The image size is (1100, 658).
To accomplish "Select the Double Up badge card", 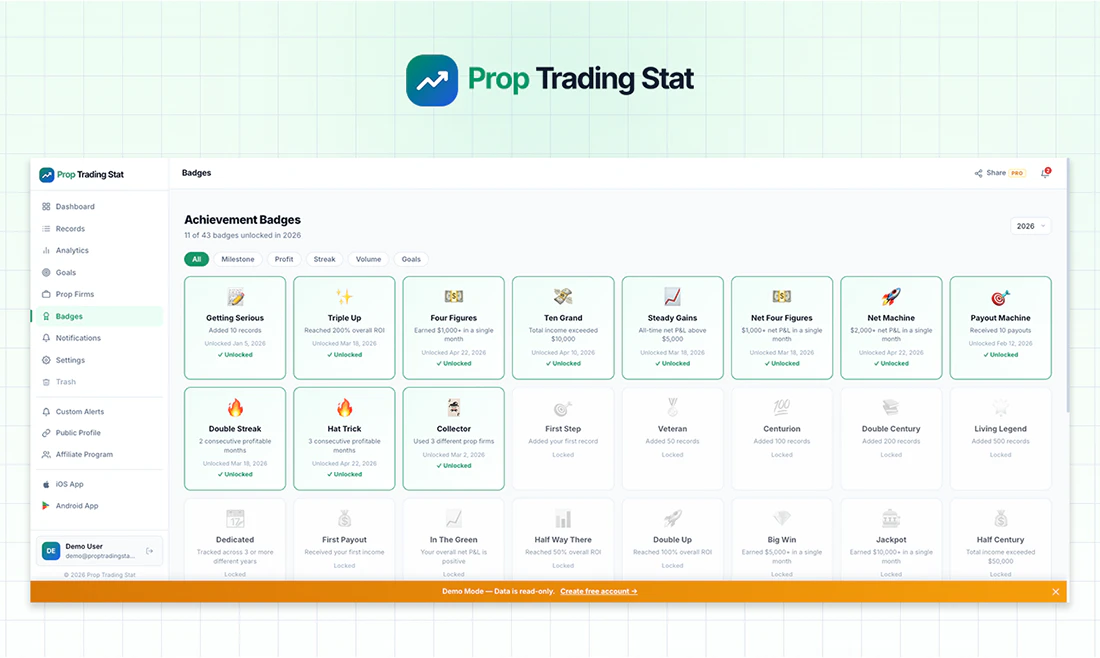I will (x=673, y=539).
